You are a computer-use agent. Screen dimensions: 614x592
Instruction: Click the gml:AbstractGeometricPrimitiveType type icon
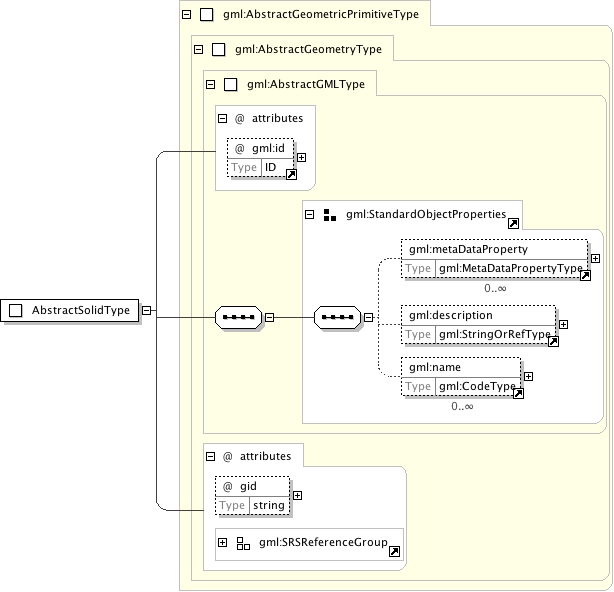pyautogui.click(x=207, y=14)
